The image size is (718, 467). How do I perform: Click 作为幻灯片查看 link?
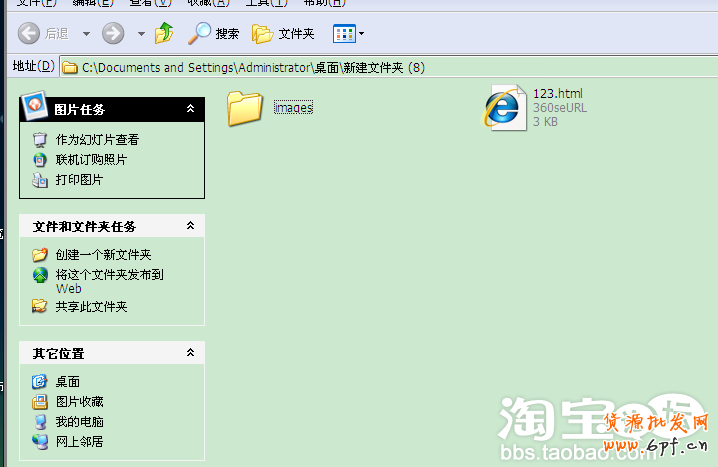point(97,140)
